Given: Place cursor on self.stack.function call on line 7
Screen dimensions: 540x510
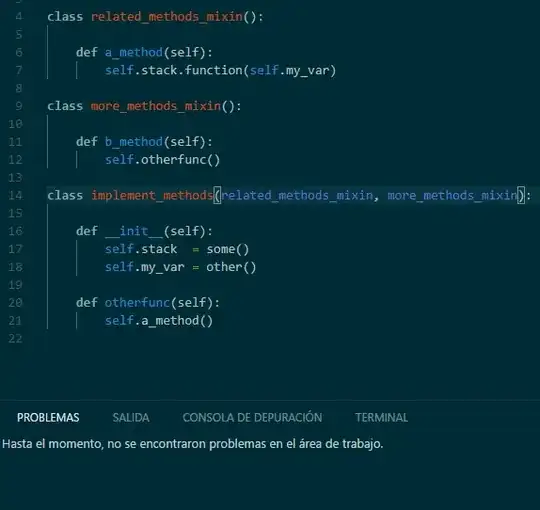Looking at the screenshot, I should 220,70.
